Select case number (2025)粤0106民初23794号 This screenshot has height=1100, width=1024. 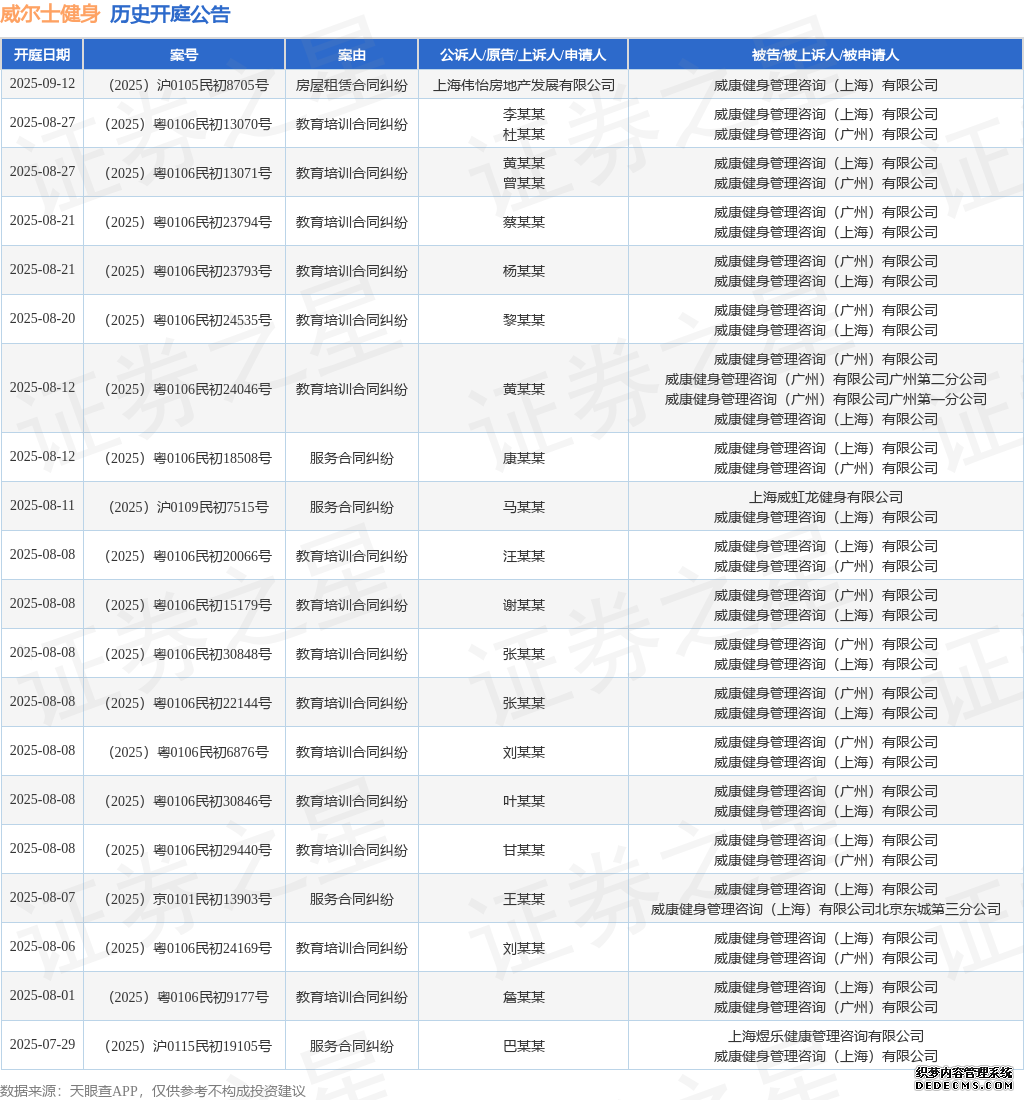188,222
